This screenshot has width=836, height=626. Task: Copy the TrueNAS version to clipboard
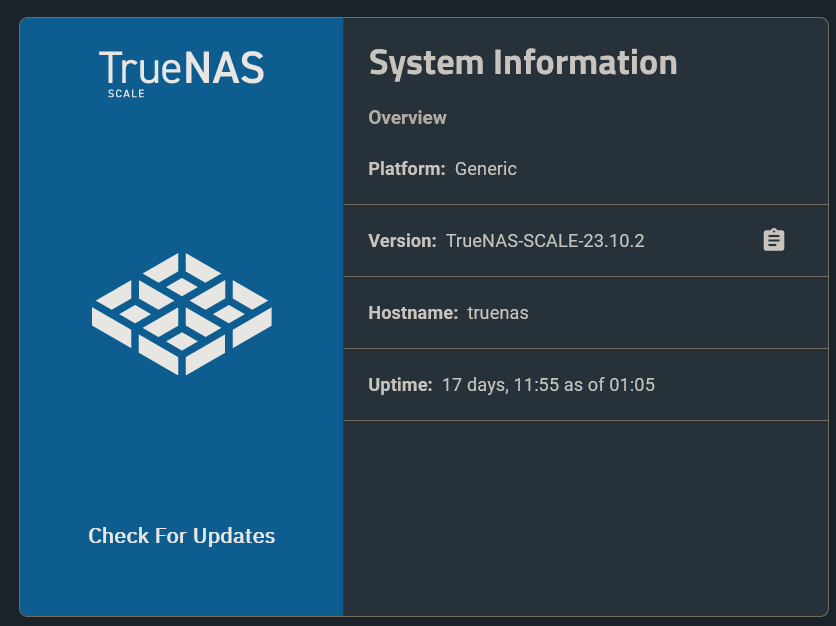pos(774,240)
